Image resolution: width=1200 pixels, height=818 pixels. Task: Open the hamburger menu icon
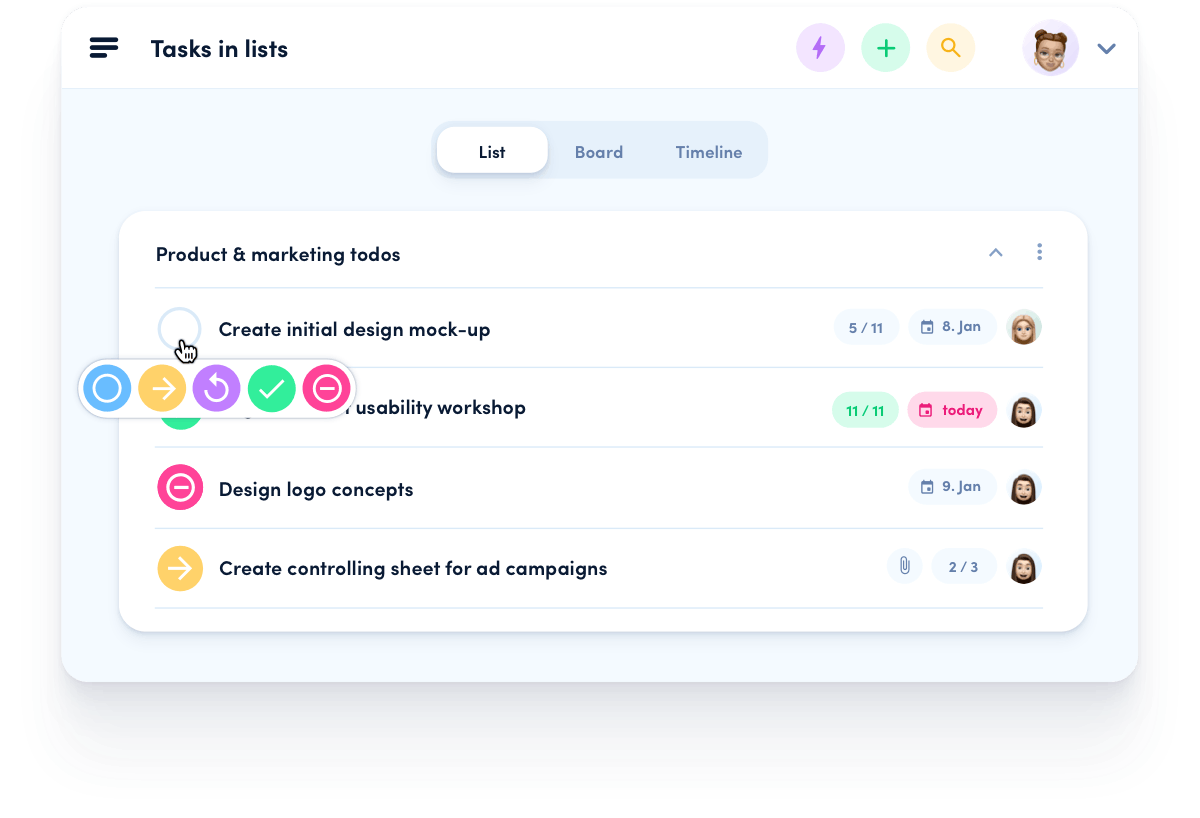[x=104, y=48]
